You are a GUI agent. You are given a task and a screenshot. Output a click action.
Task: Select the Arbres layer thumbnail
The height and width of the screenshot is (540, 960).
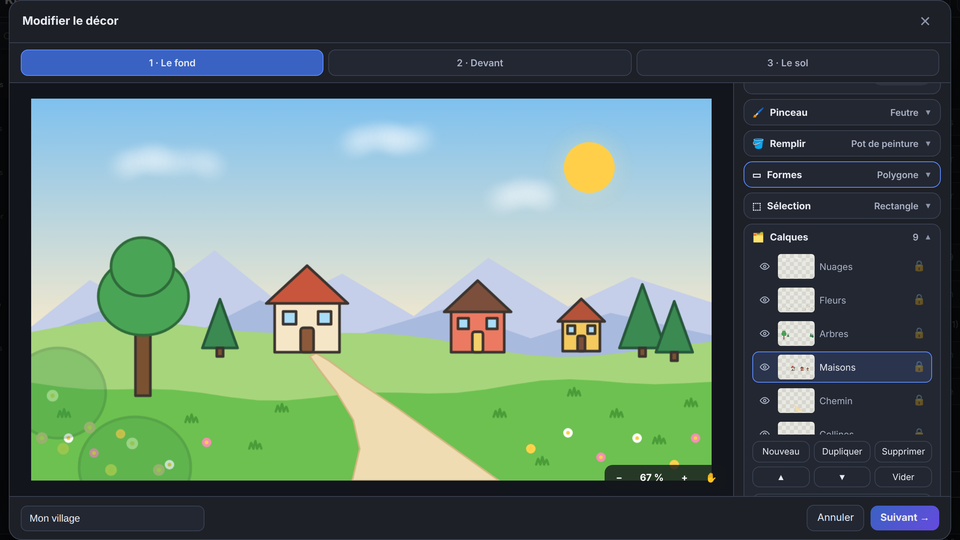[x=796, y=334]
